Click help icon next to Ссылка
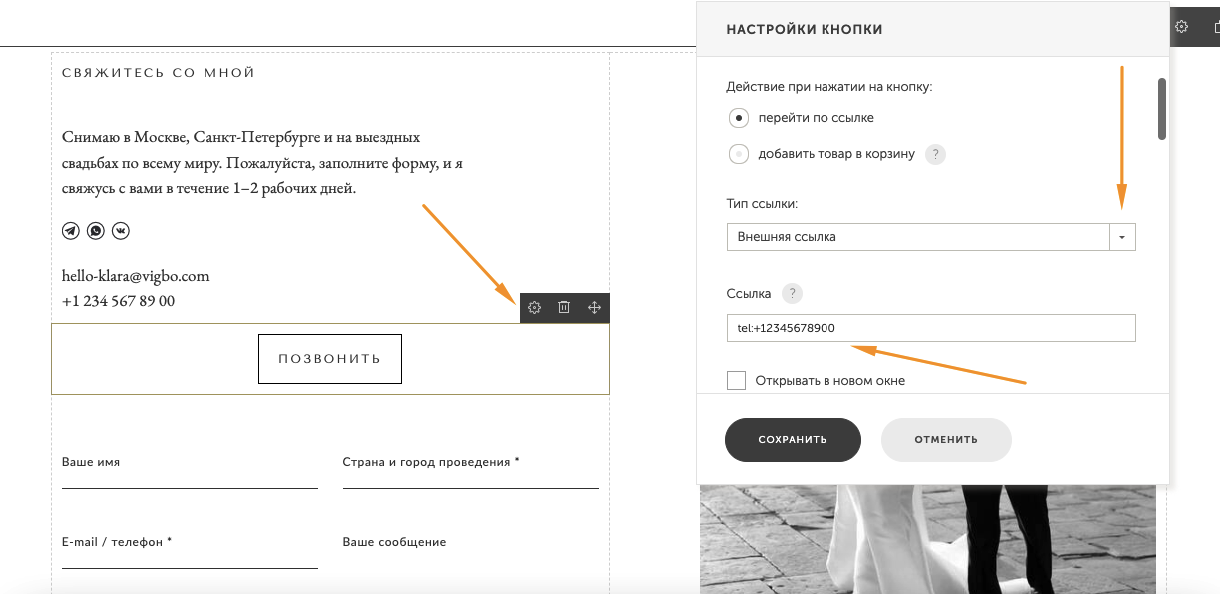1220x594 pixels. pyautogui.click(x=792, y=294)
